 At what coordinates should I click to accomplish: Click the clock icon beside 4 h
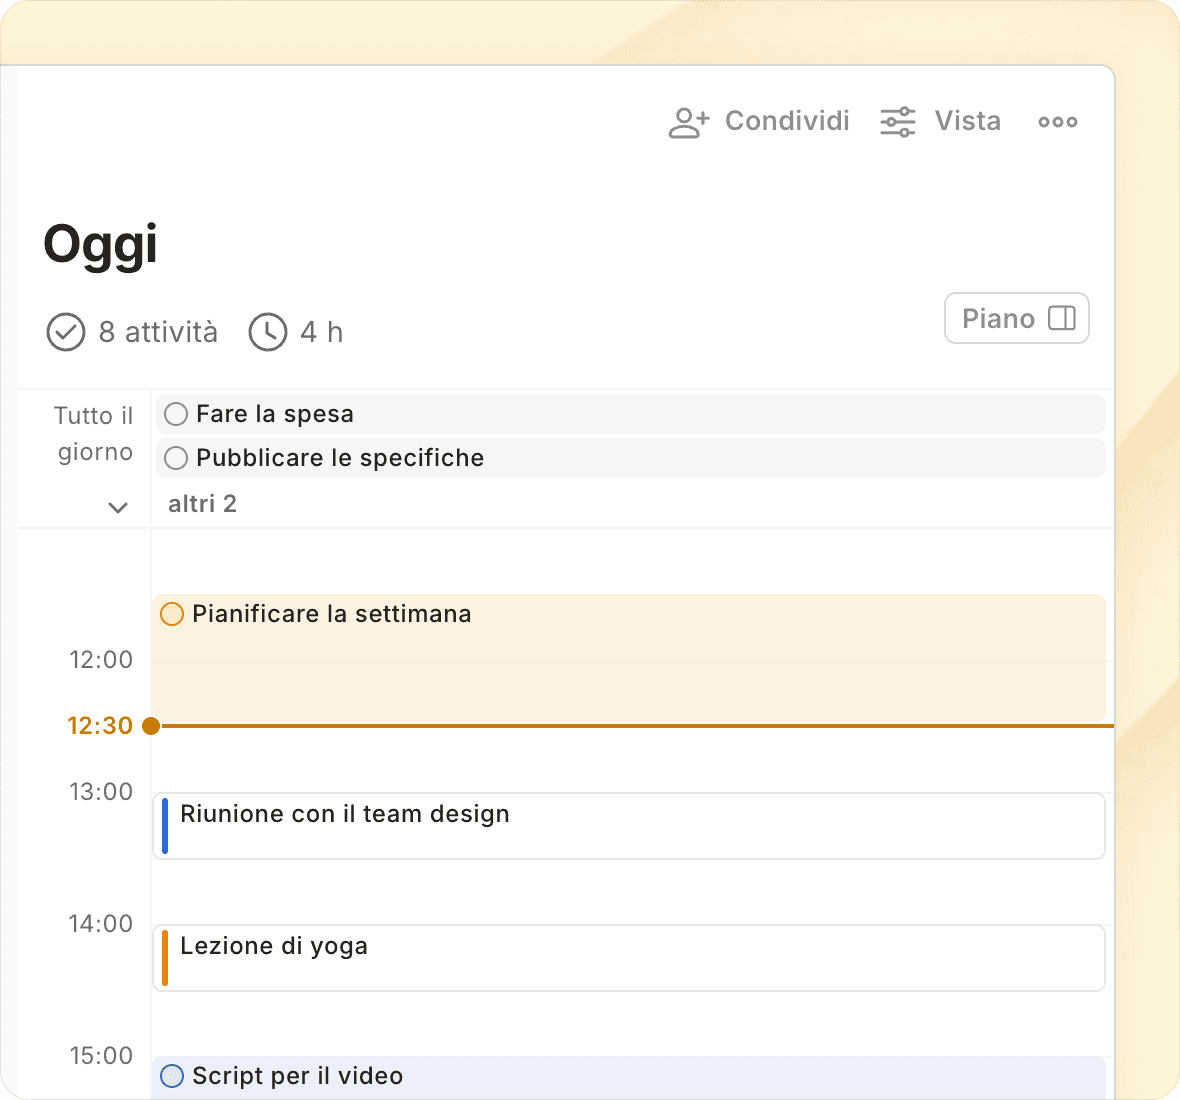[268, 332]
